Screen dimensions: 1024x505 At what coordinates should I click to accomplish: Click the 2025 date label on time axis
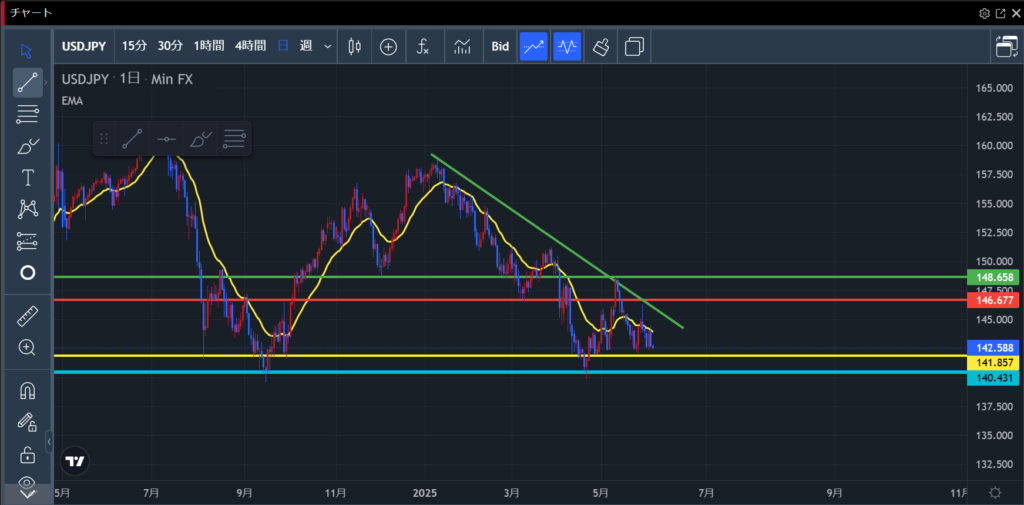click(424, 492)
